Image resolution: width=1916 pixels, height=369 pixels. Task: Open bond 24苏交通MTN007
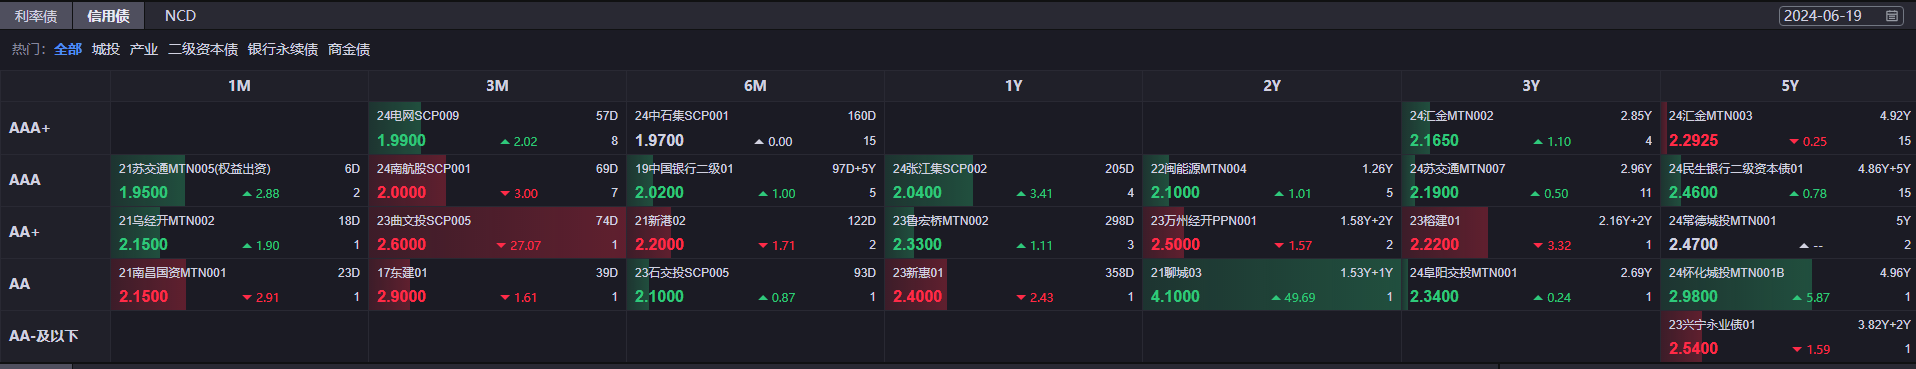(x=1457, y=169)
